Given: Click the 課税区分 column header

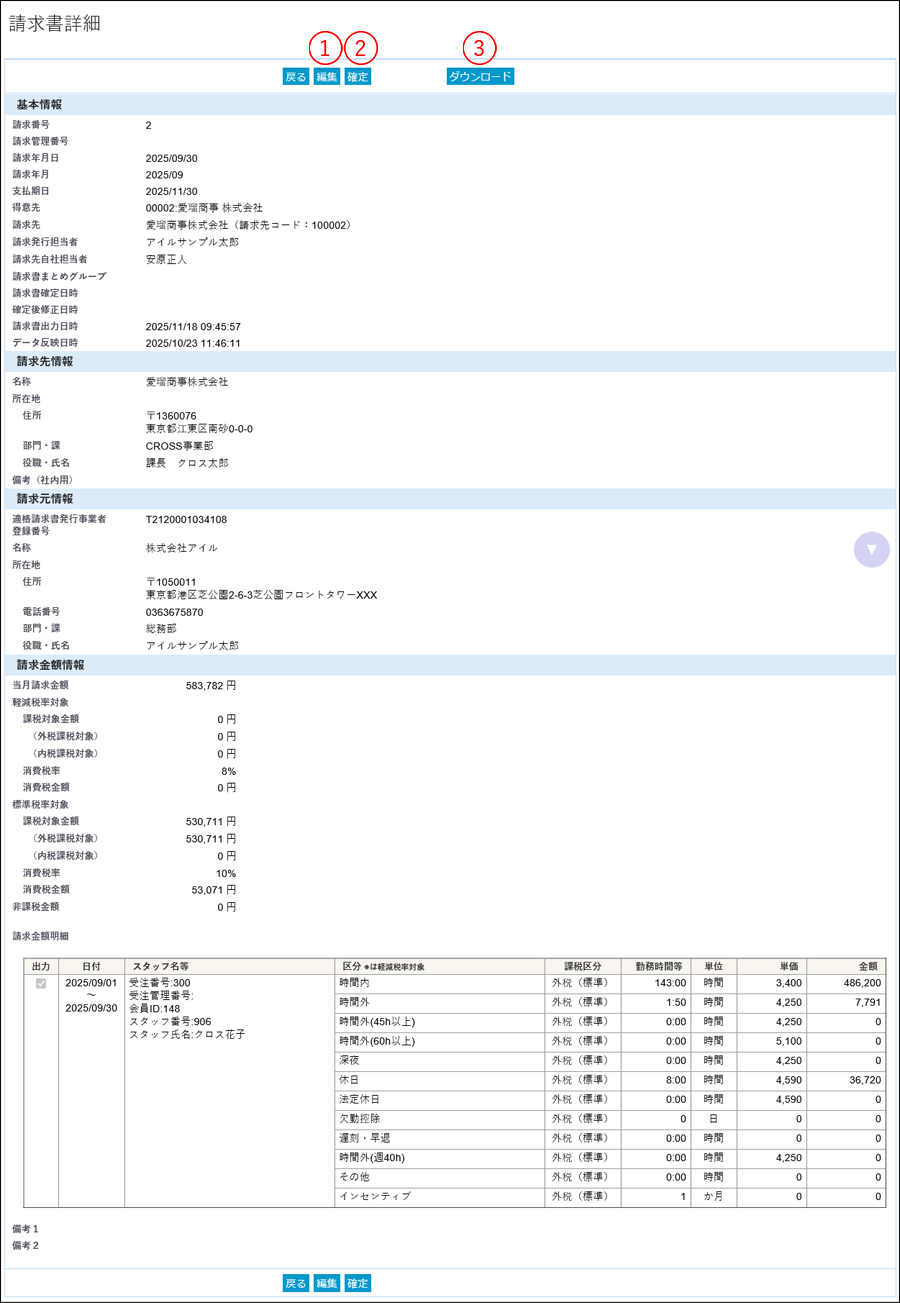Looking at the screenshot, I should coord(582,966).
